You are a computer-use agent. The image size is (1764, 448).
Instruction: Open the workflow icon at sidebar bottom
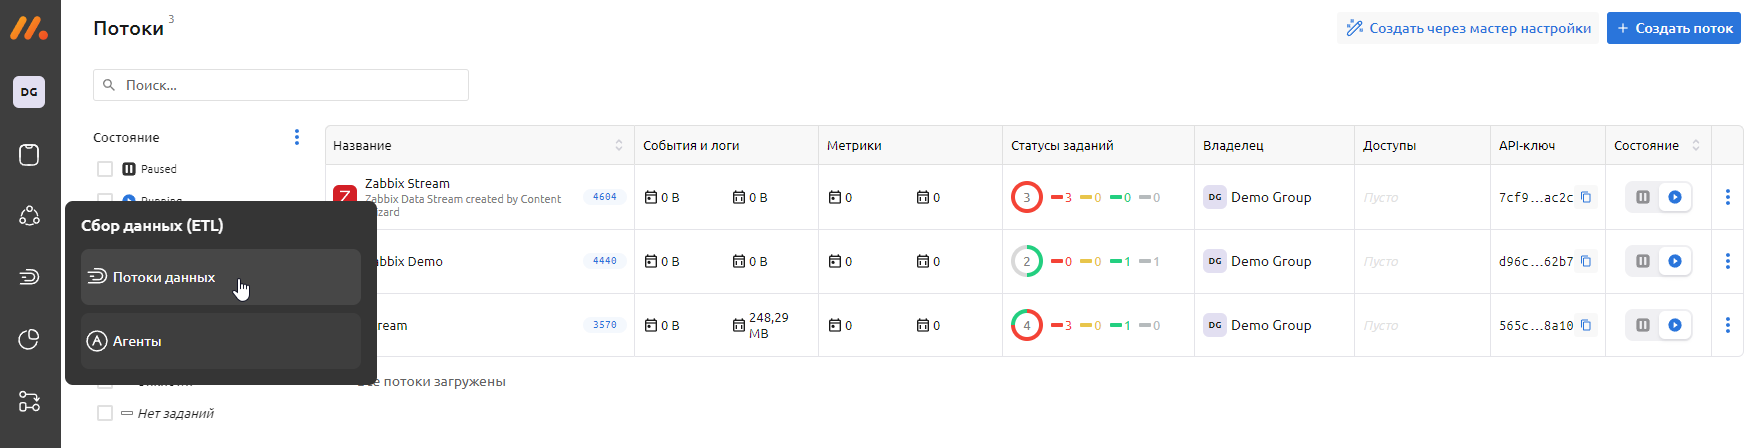pos(29,402)
